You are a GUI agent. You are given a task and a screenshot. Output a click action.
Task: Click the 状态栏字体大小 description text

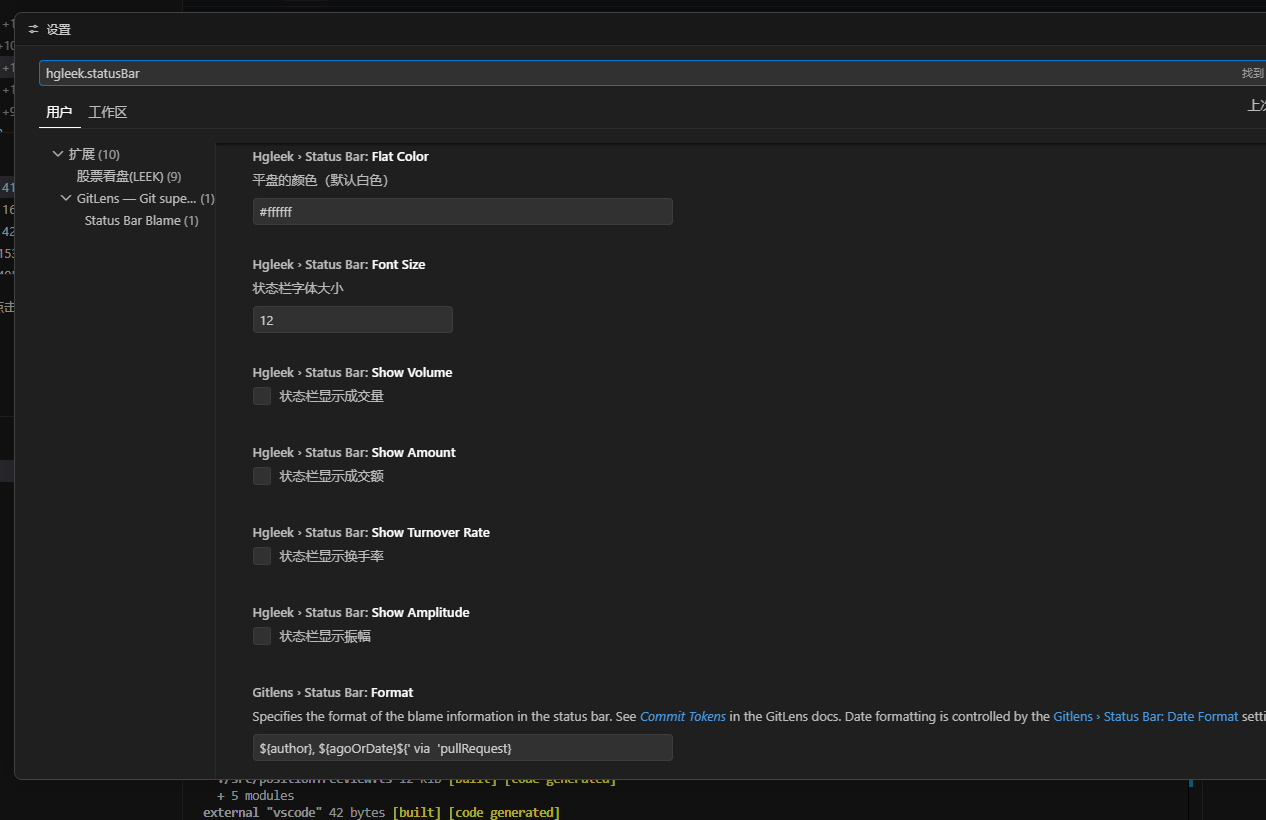tap(298, 288)
